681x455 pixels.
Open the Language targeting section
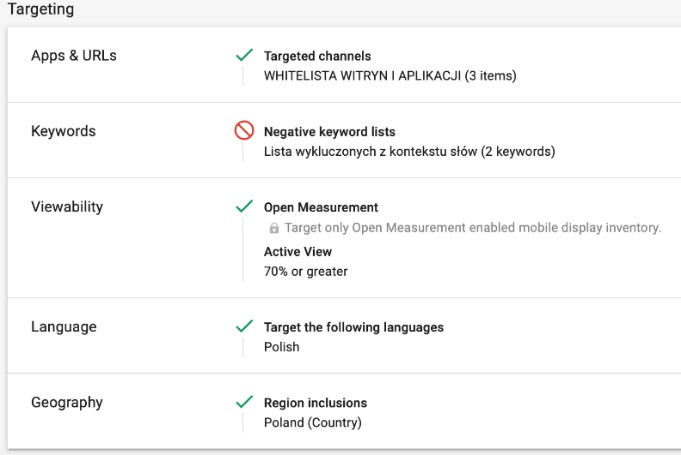[x=63, y=326]
